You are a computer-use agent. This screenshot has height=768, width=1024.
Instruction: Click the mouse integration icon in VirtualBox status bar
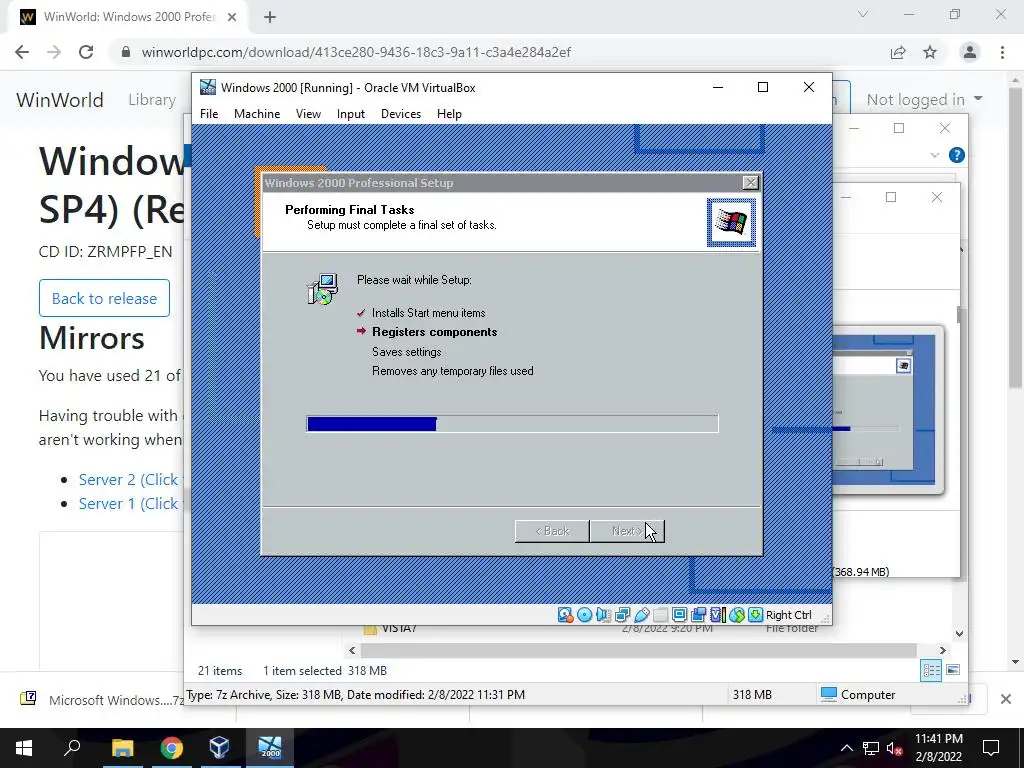click(x=737, y=615)
